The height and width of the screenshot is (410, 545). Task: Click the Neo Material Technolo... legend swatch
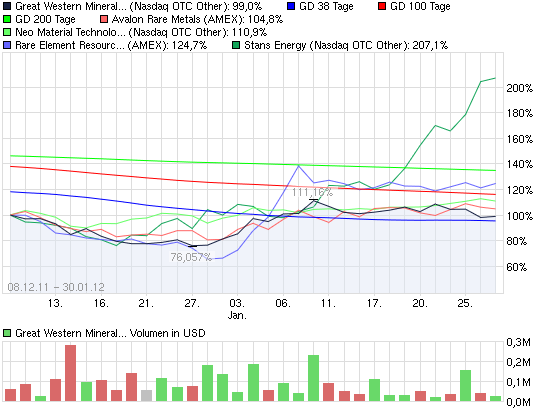pyautogui.click(x=7, y=32)
